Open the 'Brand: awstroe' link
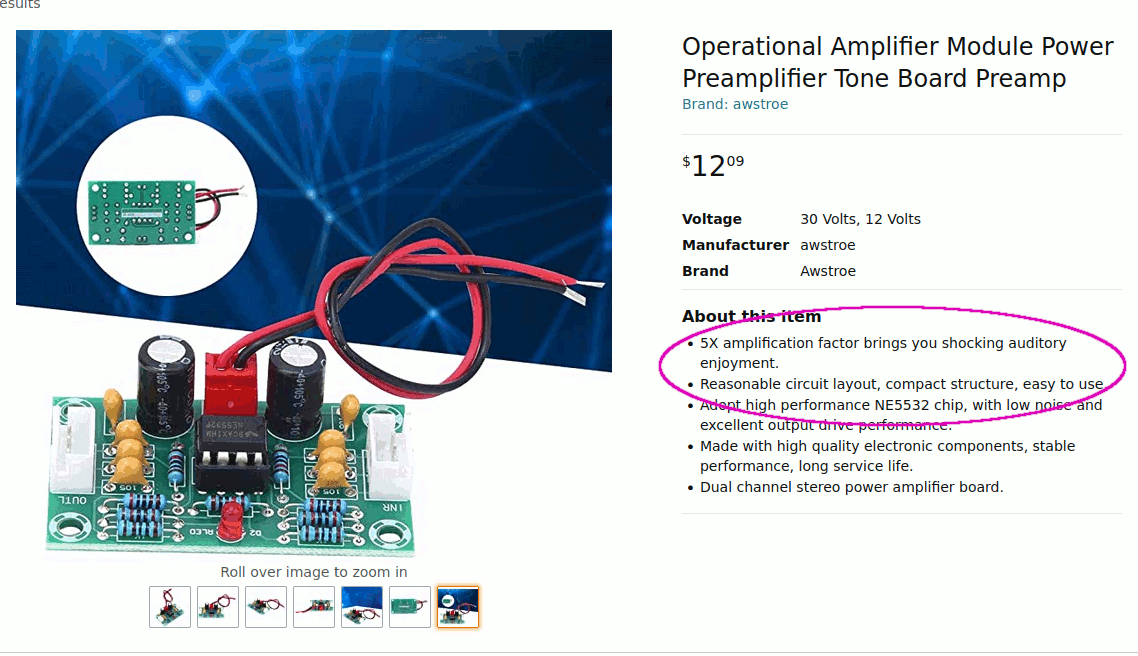 pyautogui.click(x=734, y=104)
